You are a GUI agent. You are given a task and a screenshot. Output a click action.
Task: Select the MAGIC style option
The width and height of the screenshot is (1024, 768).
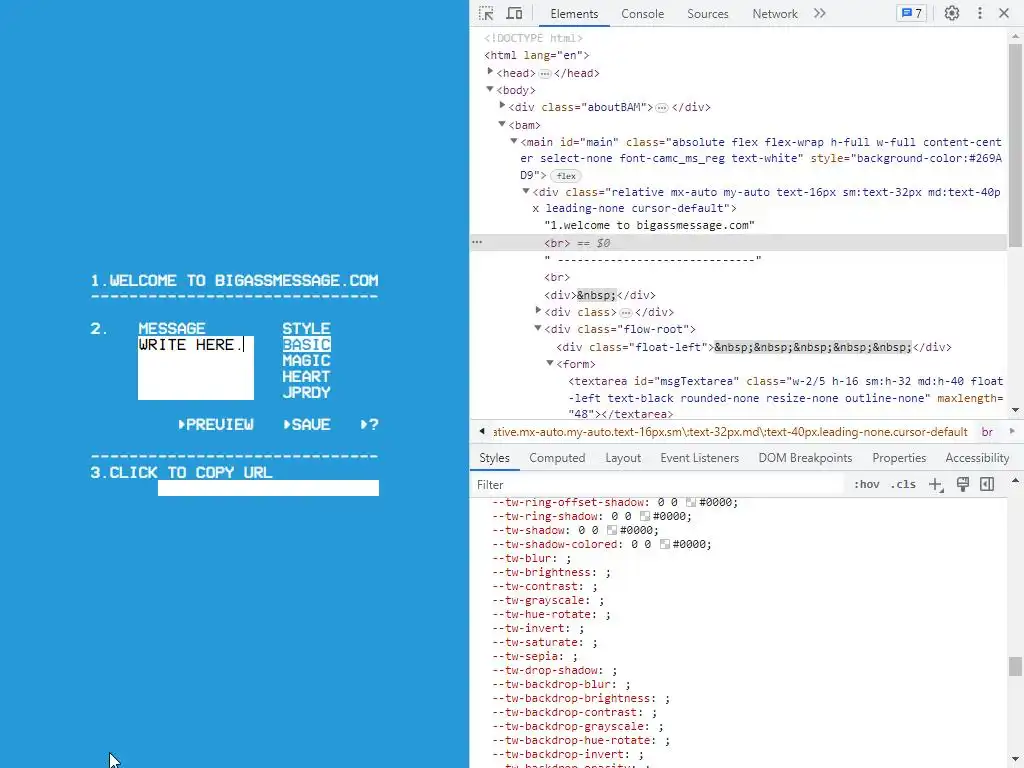tap(306, 360)
